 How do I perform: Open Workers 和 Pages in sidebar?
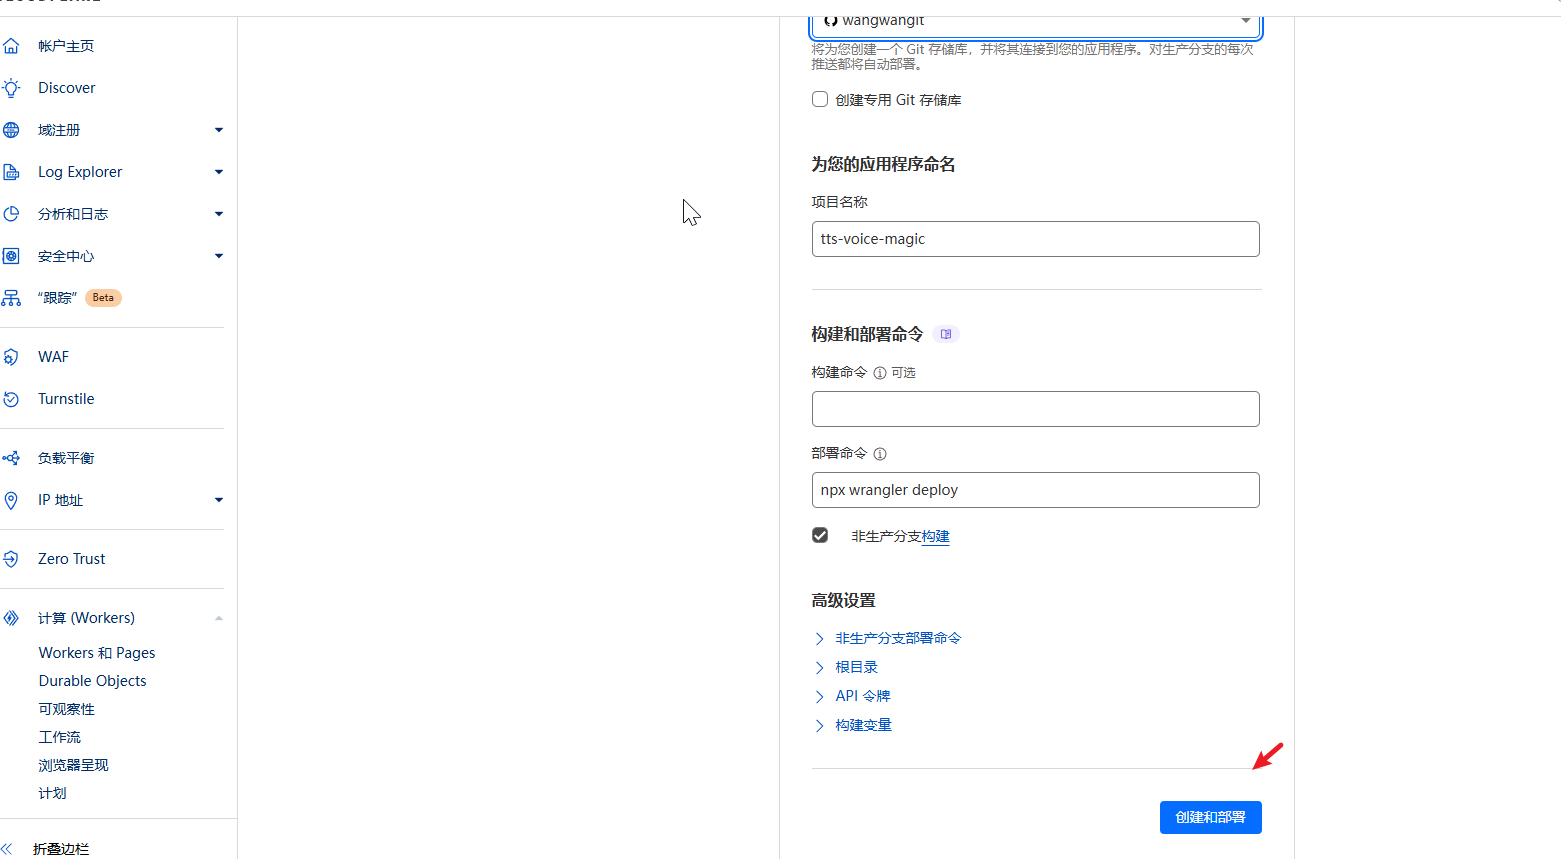tap(97, 653)
